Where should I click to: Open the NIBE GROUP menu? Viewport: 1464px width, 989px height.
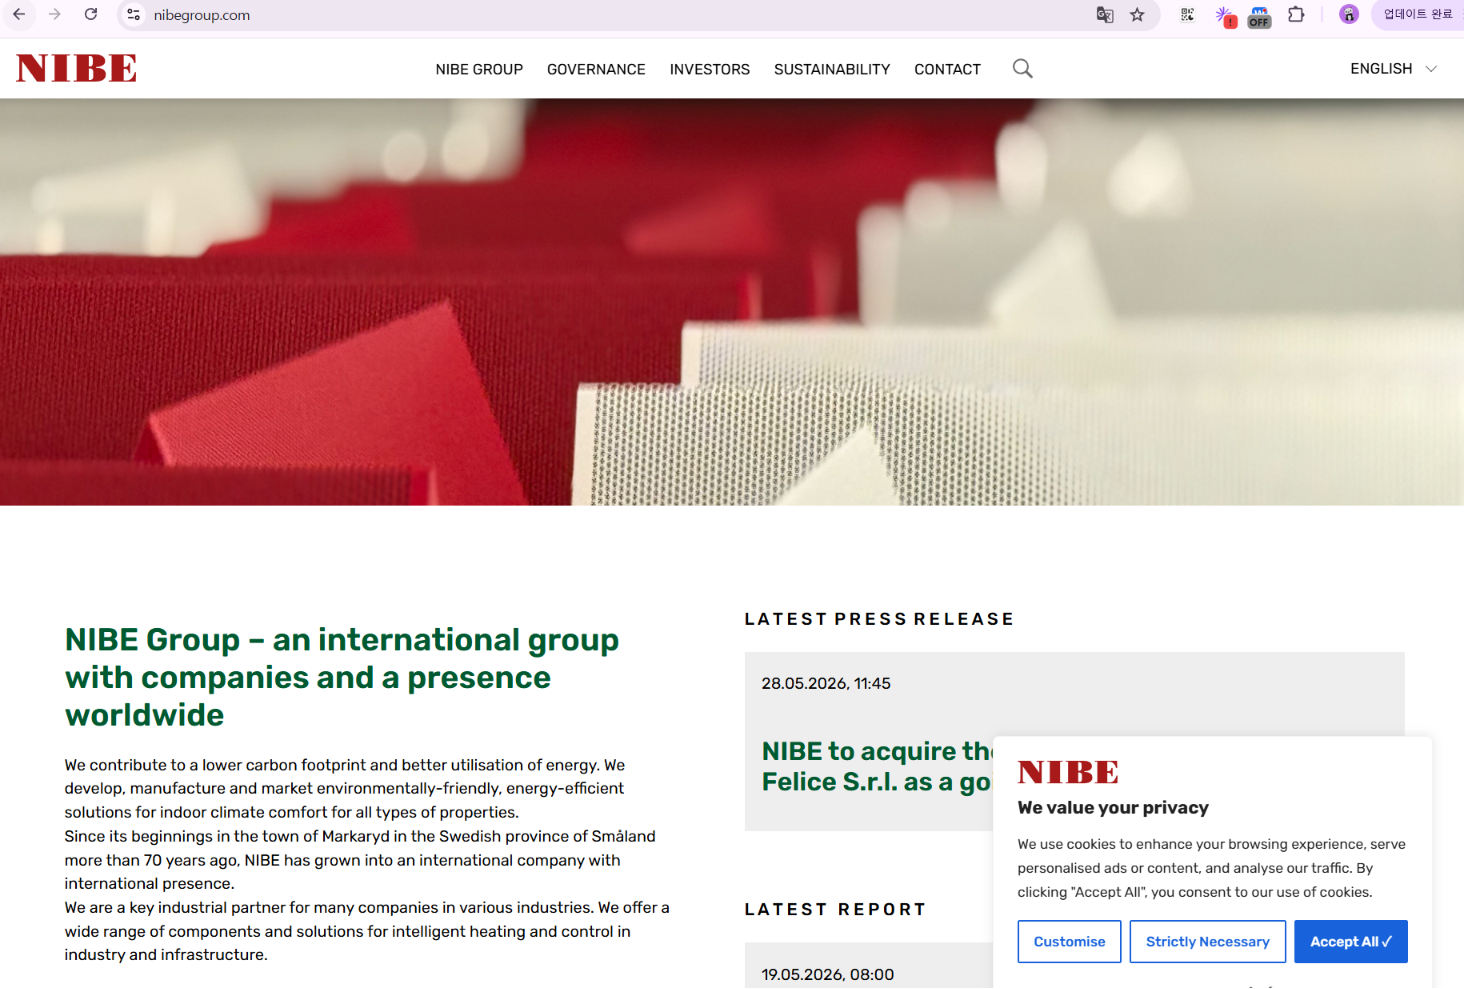(479, 69)
